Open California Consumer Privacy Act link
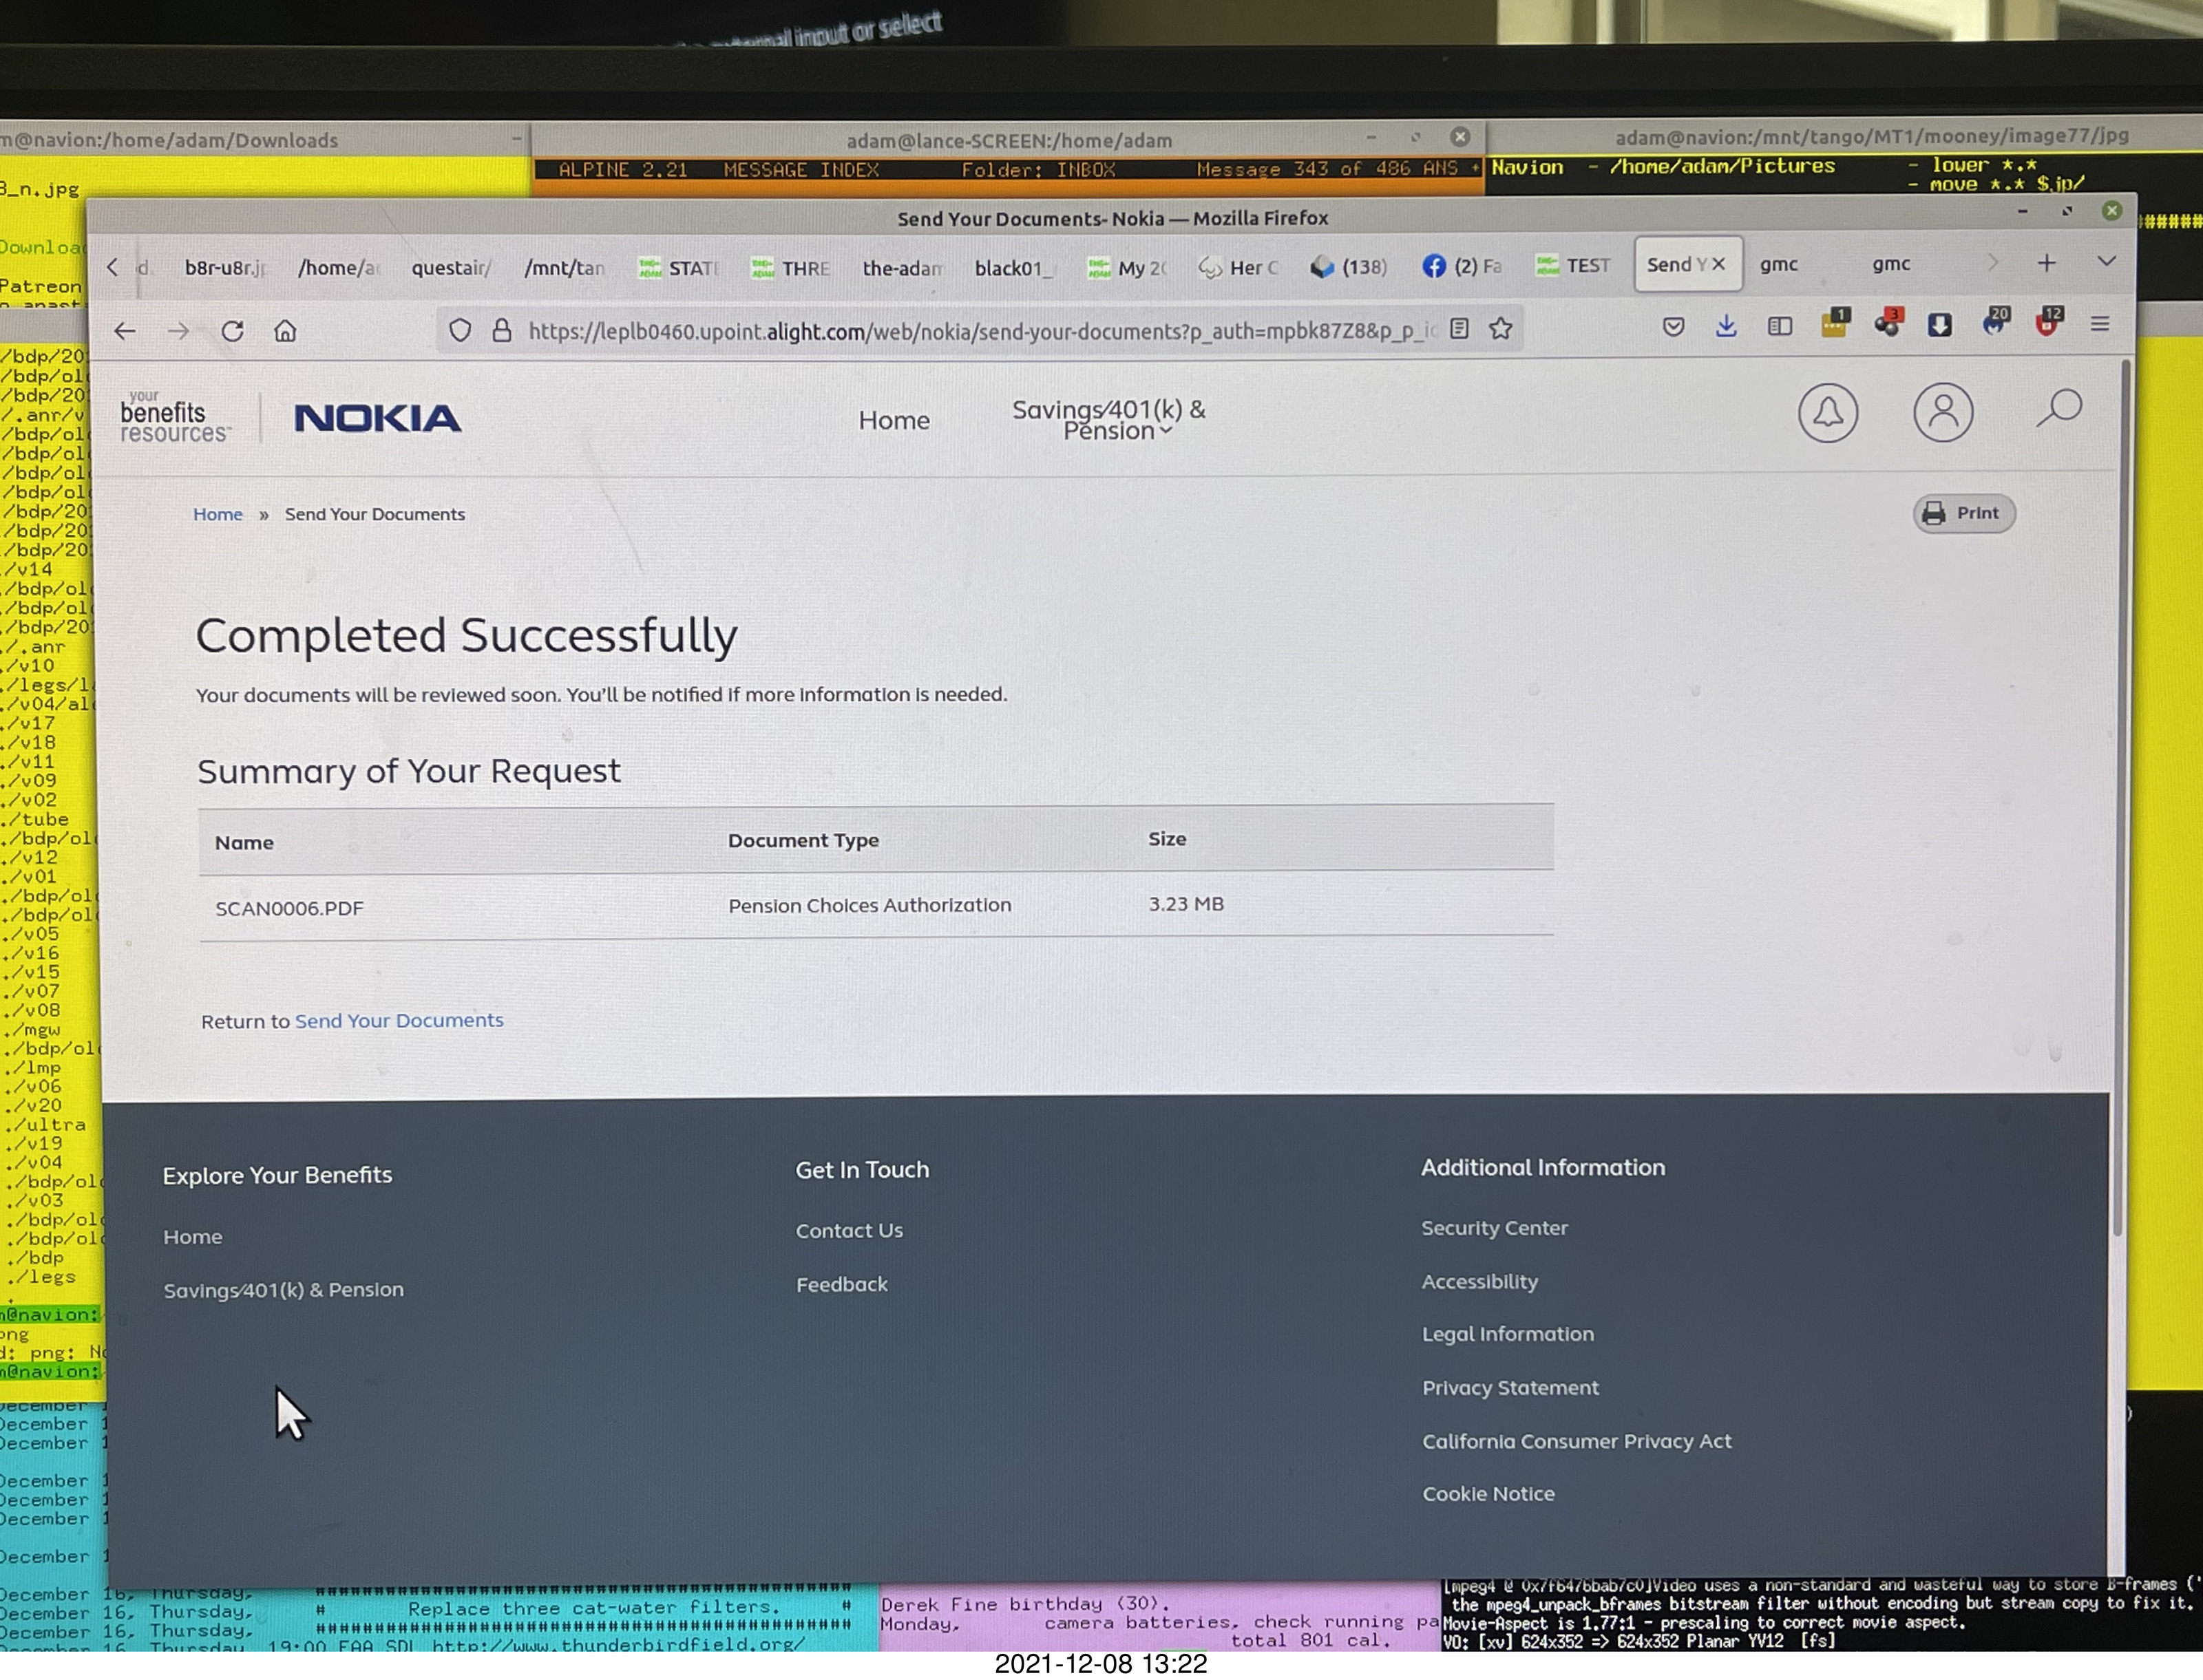The height and width of the screenshot is (1680, 2203). click(x=1577, y=1441)
